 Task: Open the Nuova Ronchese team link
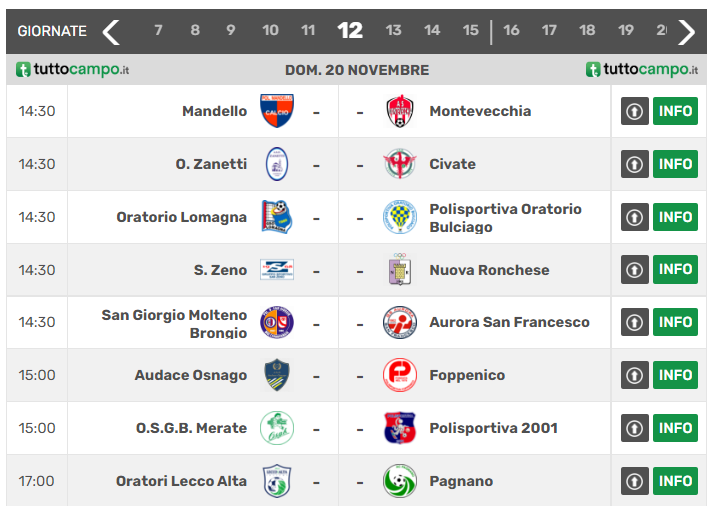click(489, 270)
